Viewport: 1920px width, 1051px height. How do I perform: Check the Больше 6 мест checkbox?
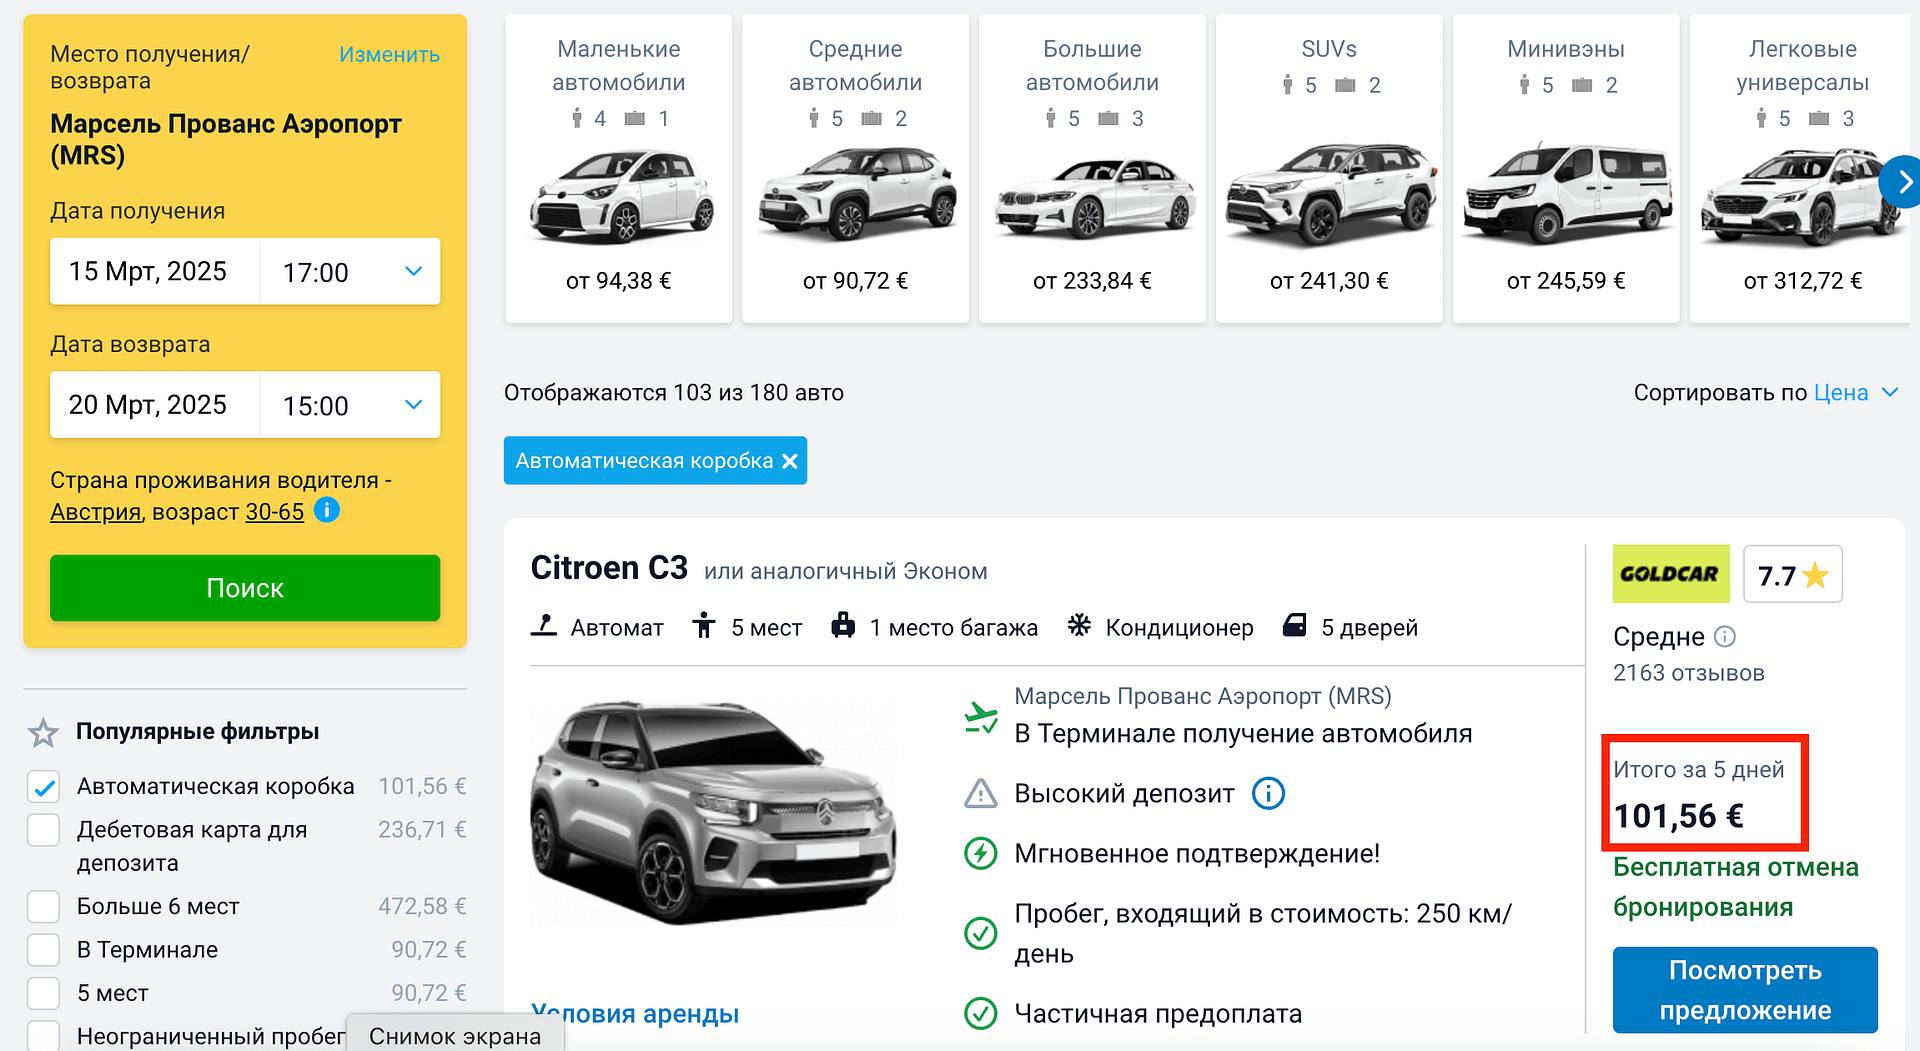point(44,907)
